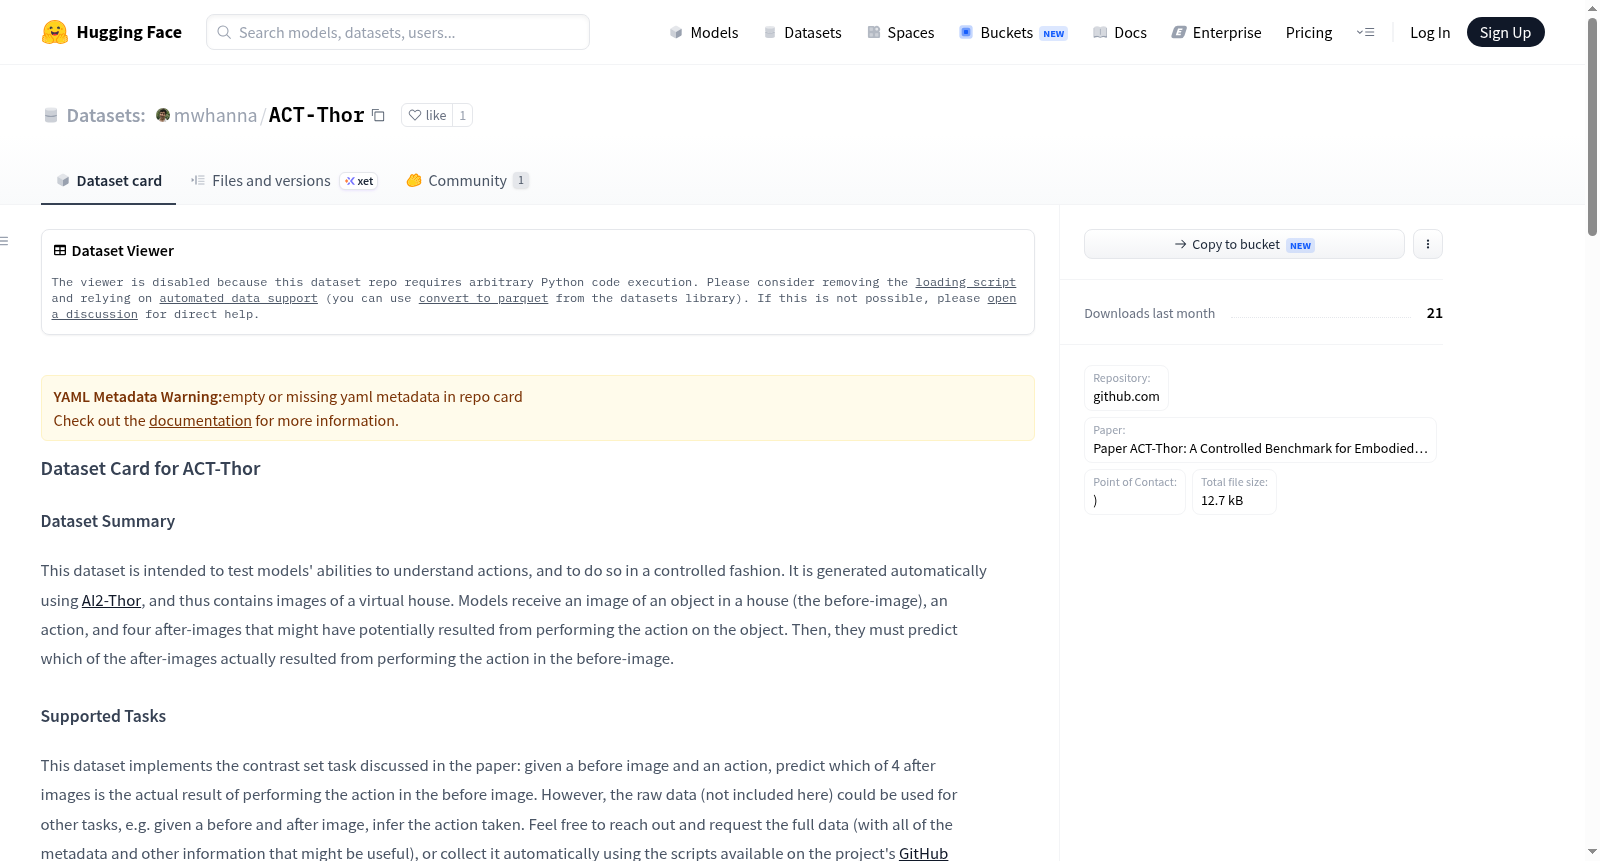1600x861 pixels.
Task: Open Spaces in the top navigation
Action: [x=901, y=32]
